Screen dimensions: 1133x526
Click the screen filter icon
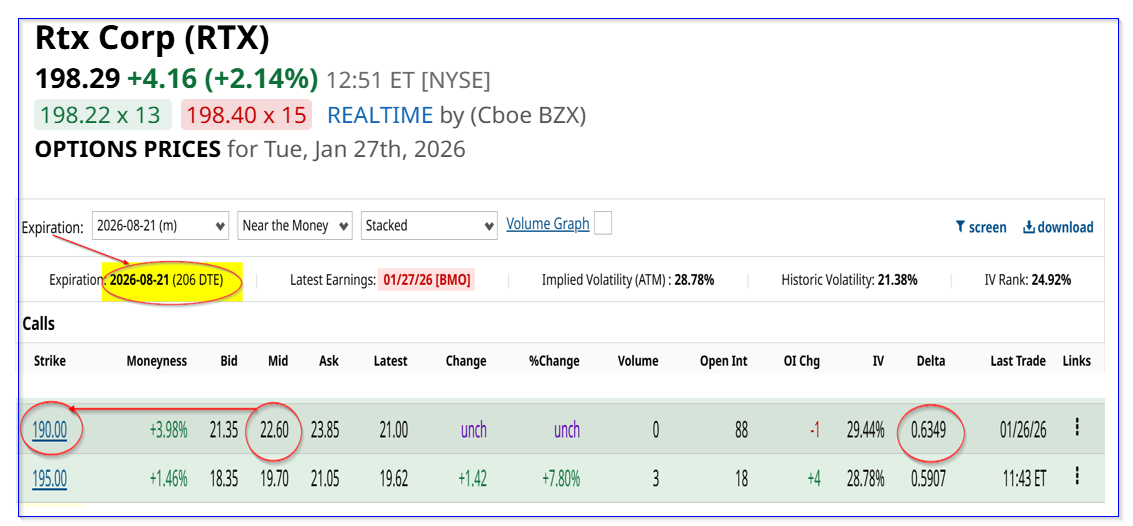pyautogui.click(x=961, y=227)
